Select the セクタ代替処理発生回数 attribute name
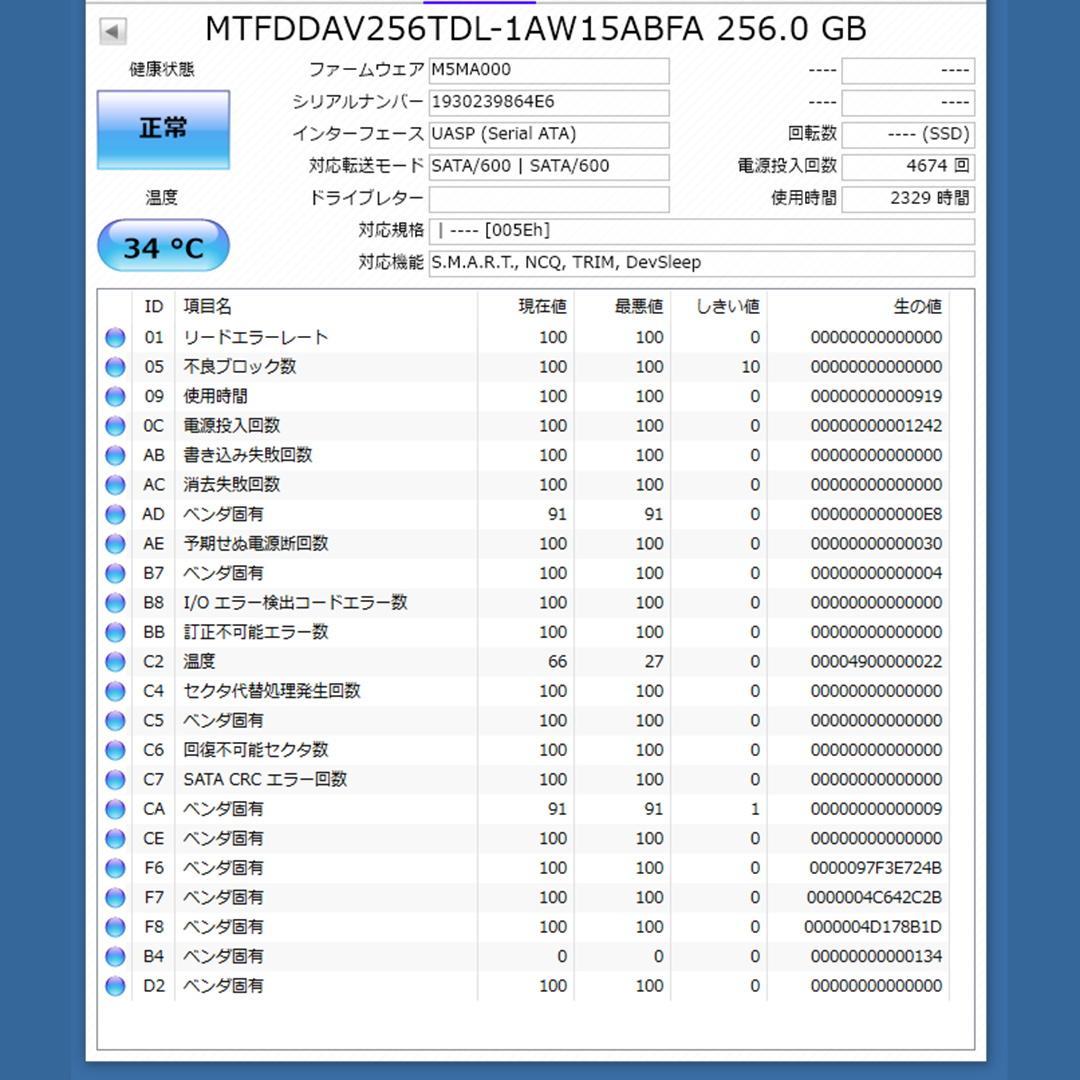This screenshot has width=1080, height=1080. pos(272,692)
